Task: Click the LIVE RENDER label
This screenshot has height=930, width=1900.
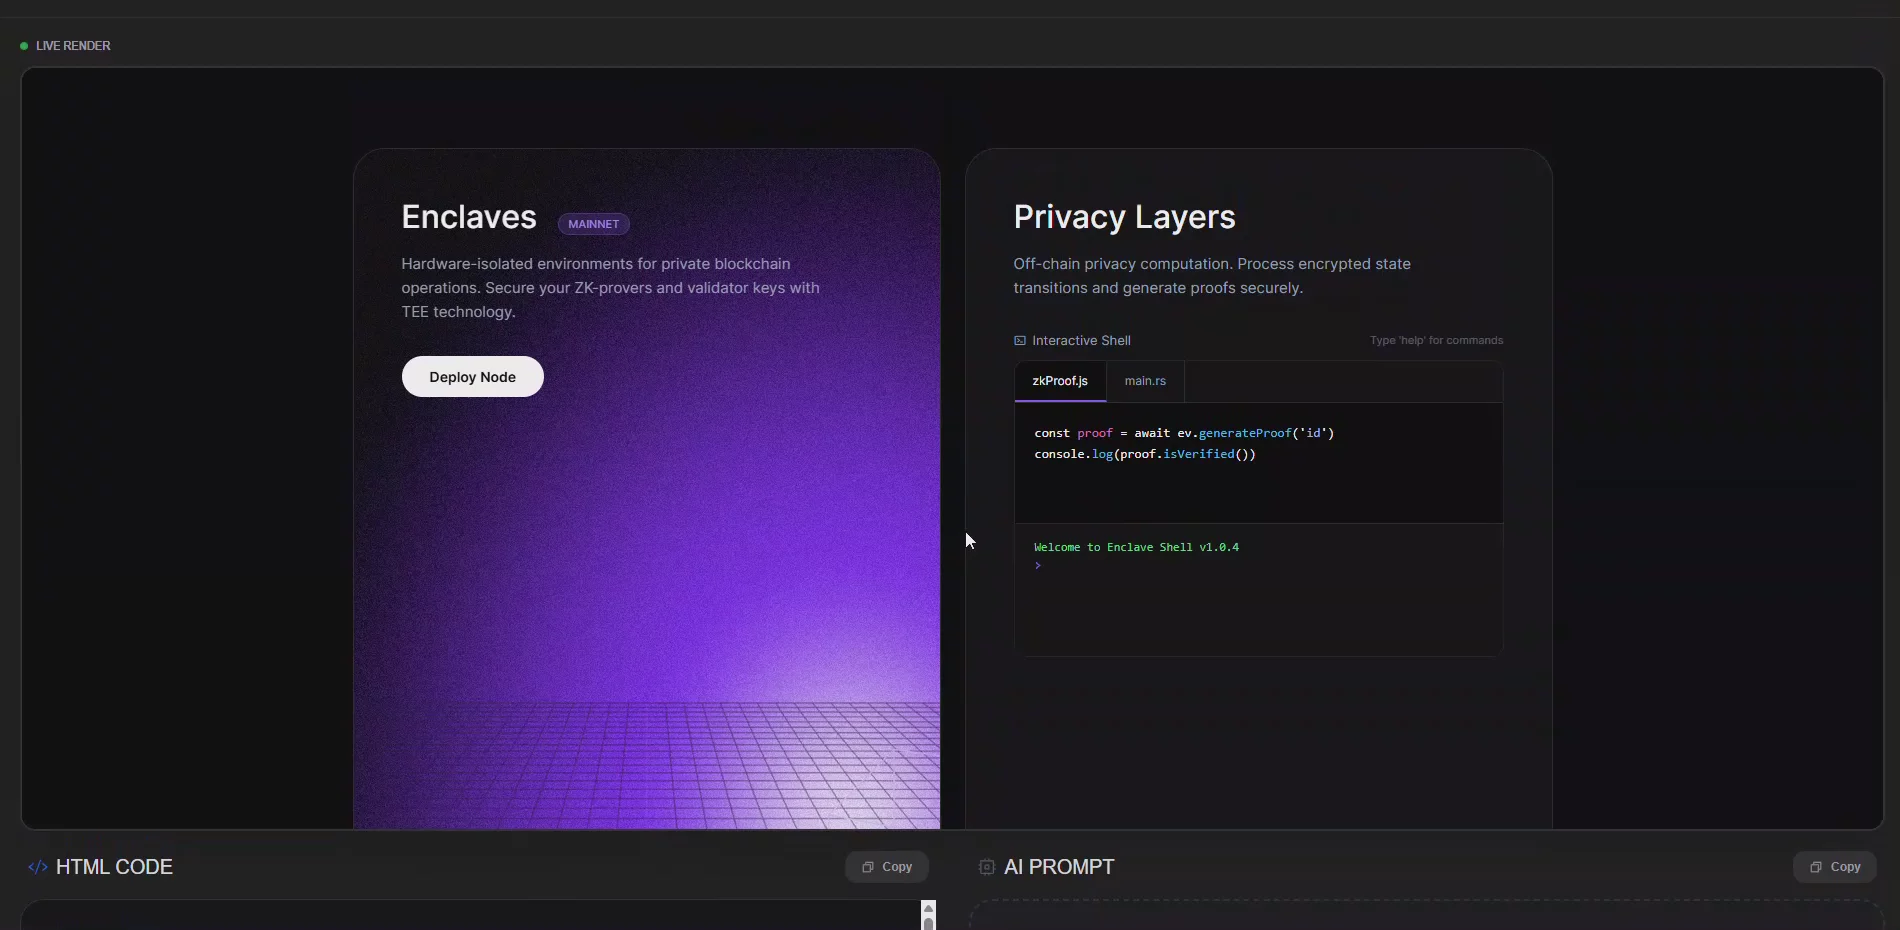Action: pyautogui.click(x=73, y=46)
